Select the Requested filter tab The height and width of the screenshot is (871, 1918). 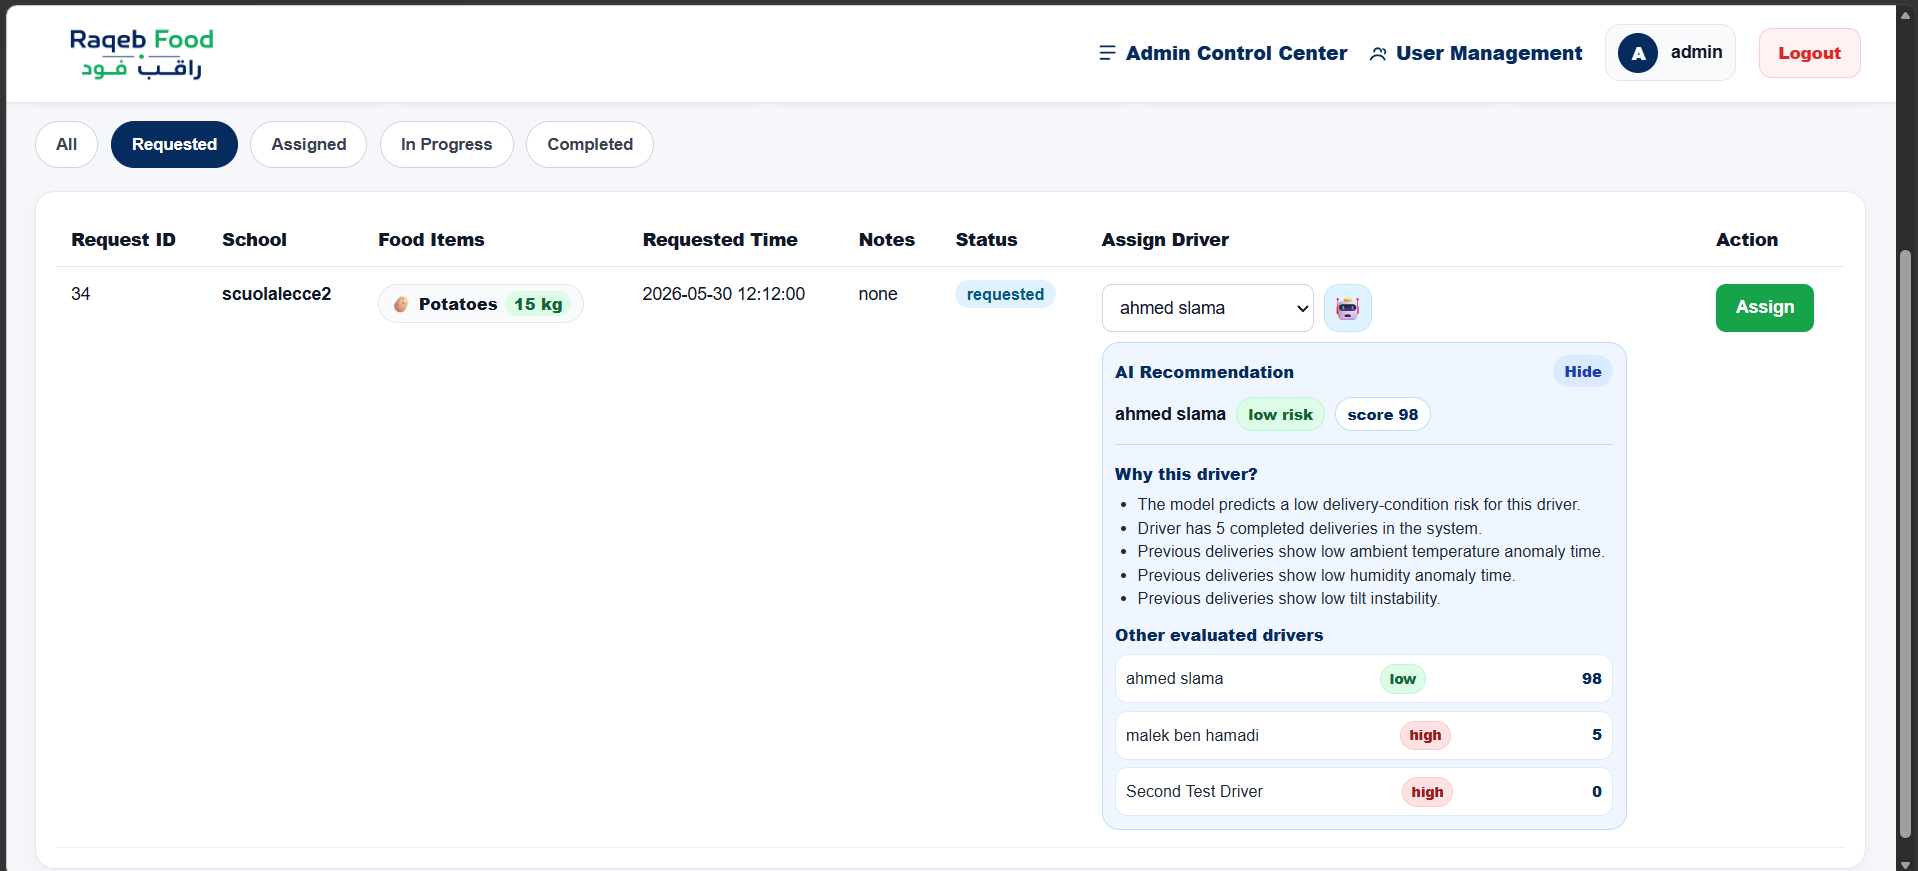coord(174,144)
